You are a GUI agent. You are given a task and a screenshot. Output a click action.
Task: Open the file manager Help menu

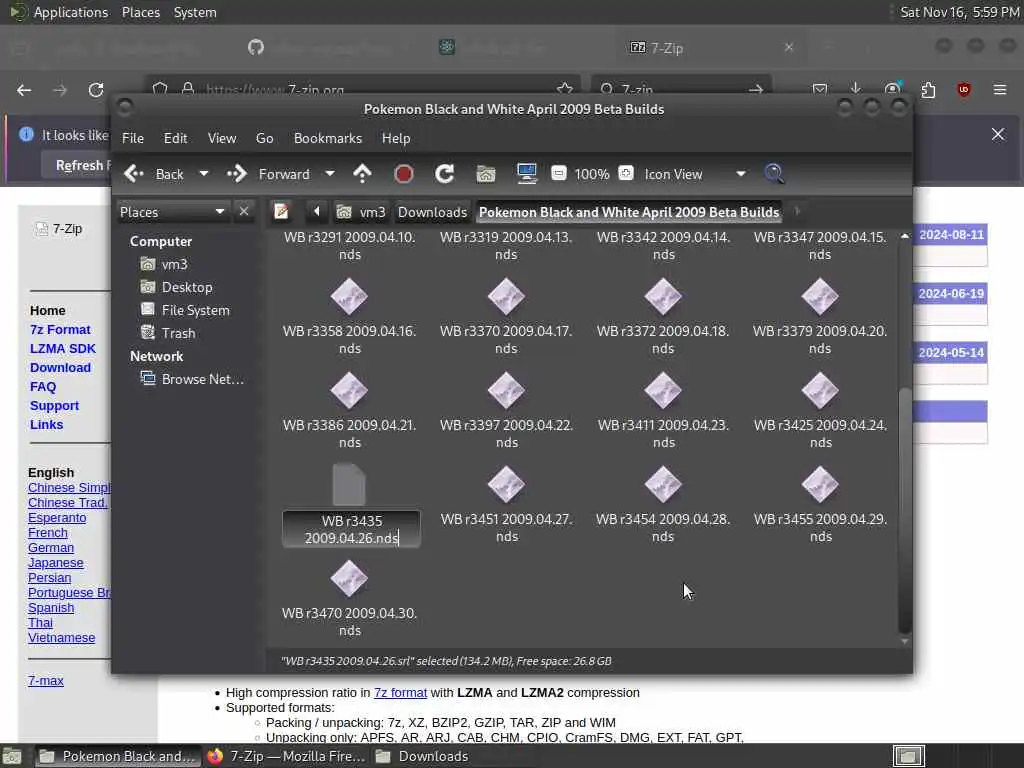[396, 138]
